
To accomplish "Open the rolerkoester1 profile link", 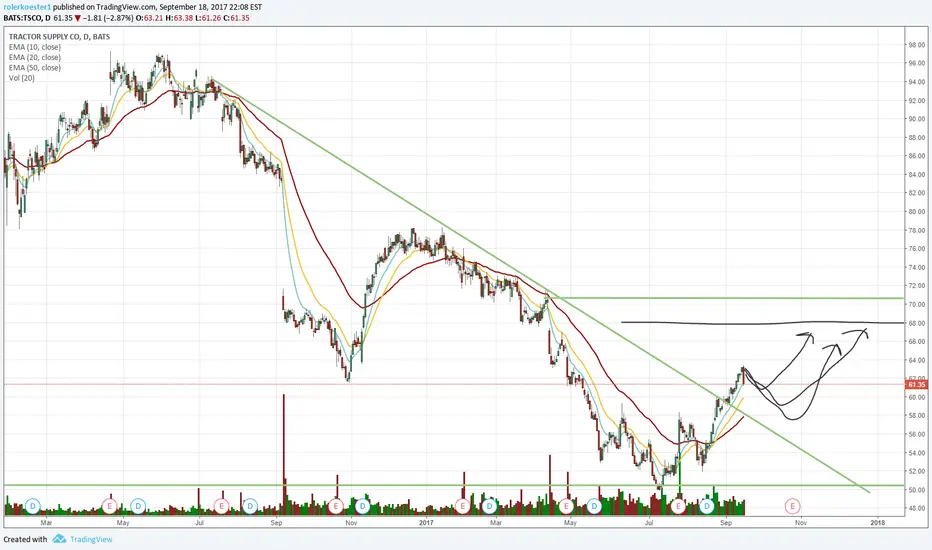I will 27,7.
